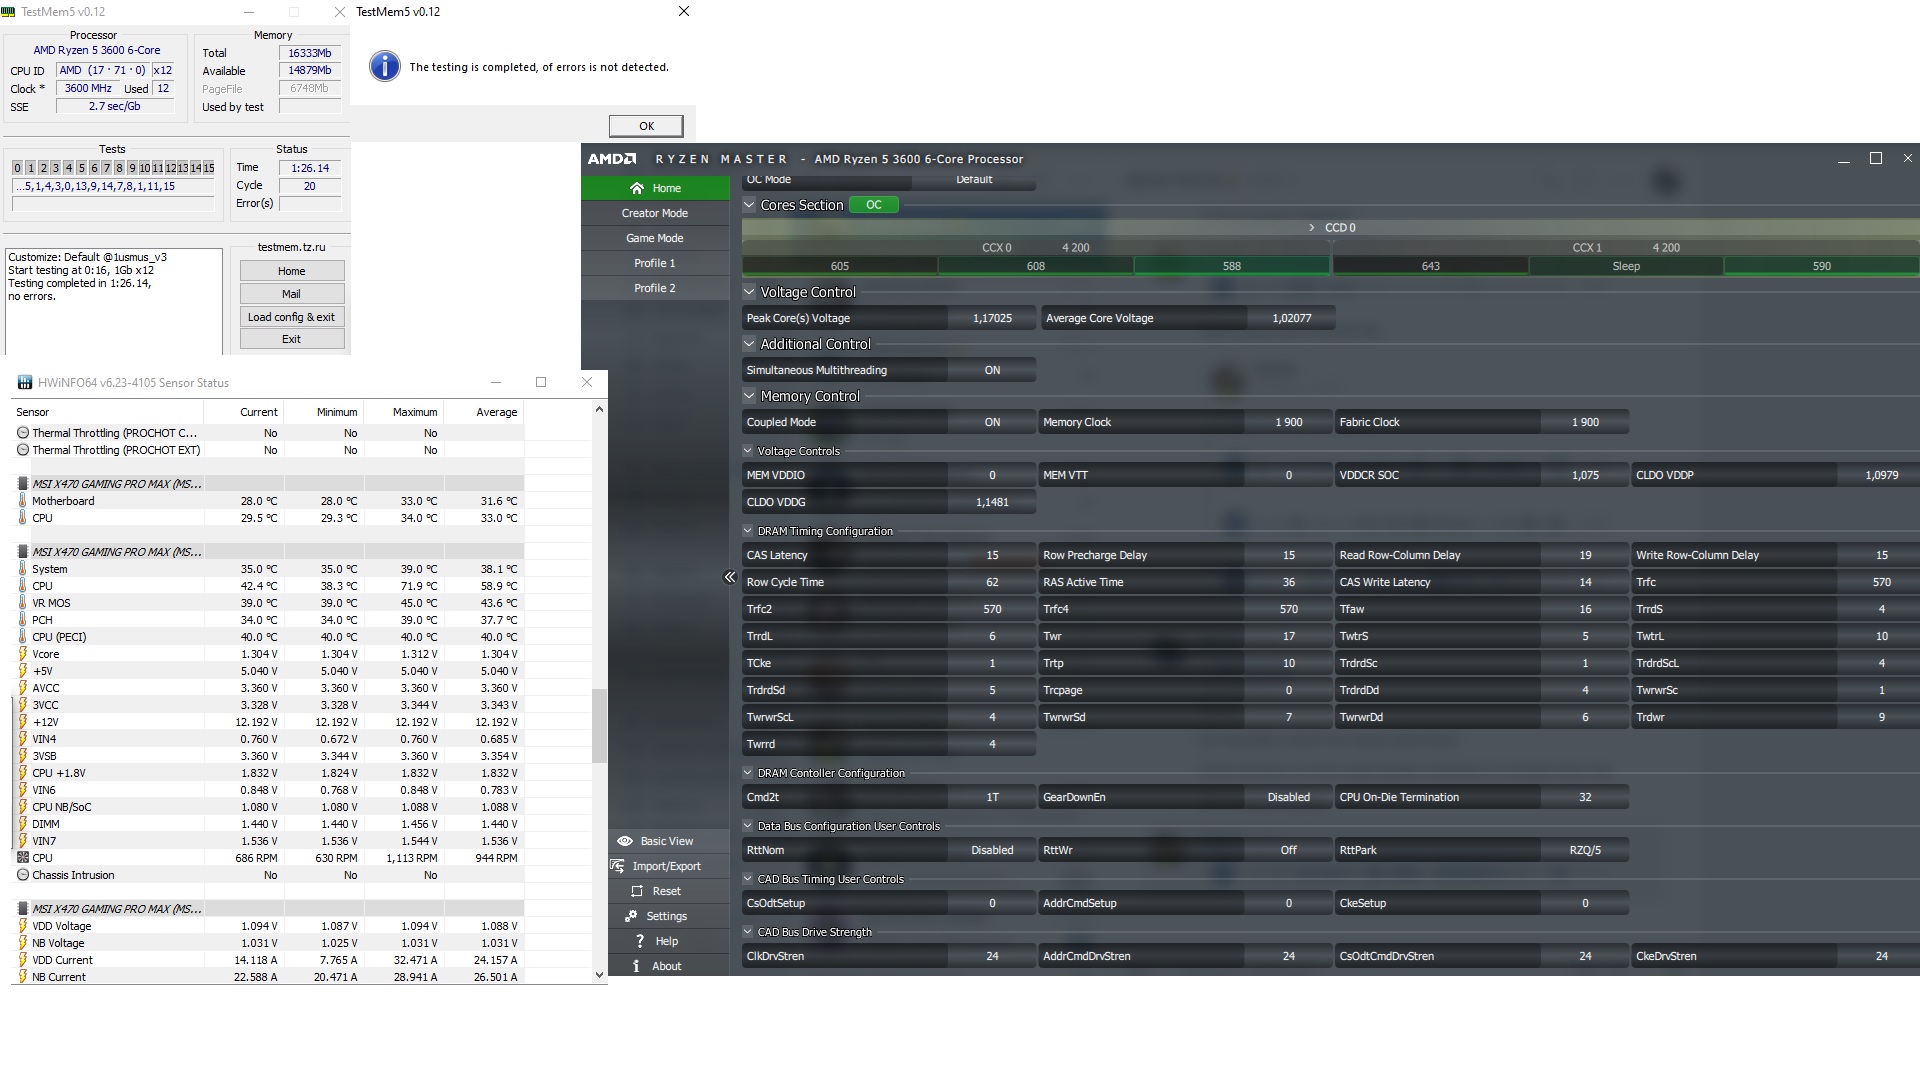Collapse sidebar with double-chevron arrow
1920x1080 pixels.
tap(730, 577)
